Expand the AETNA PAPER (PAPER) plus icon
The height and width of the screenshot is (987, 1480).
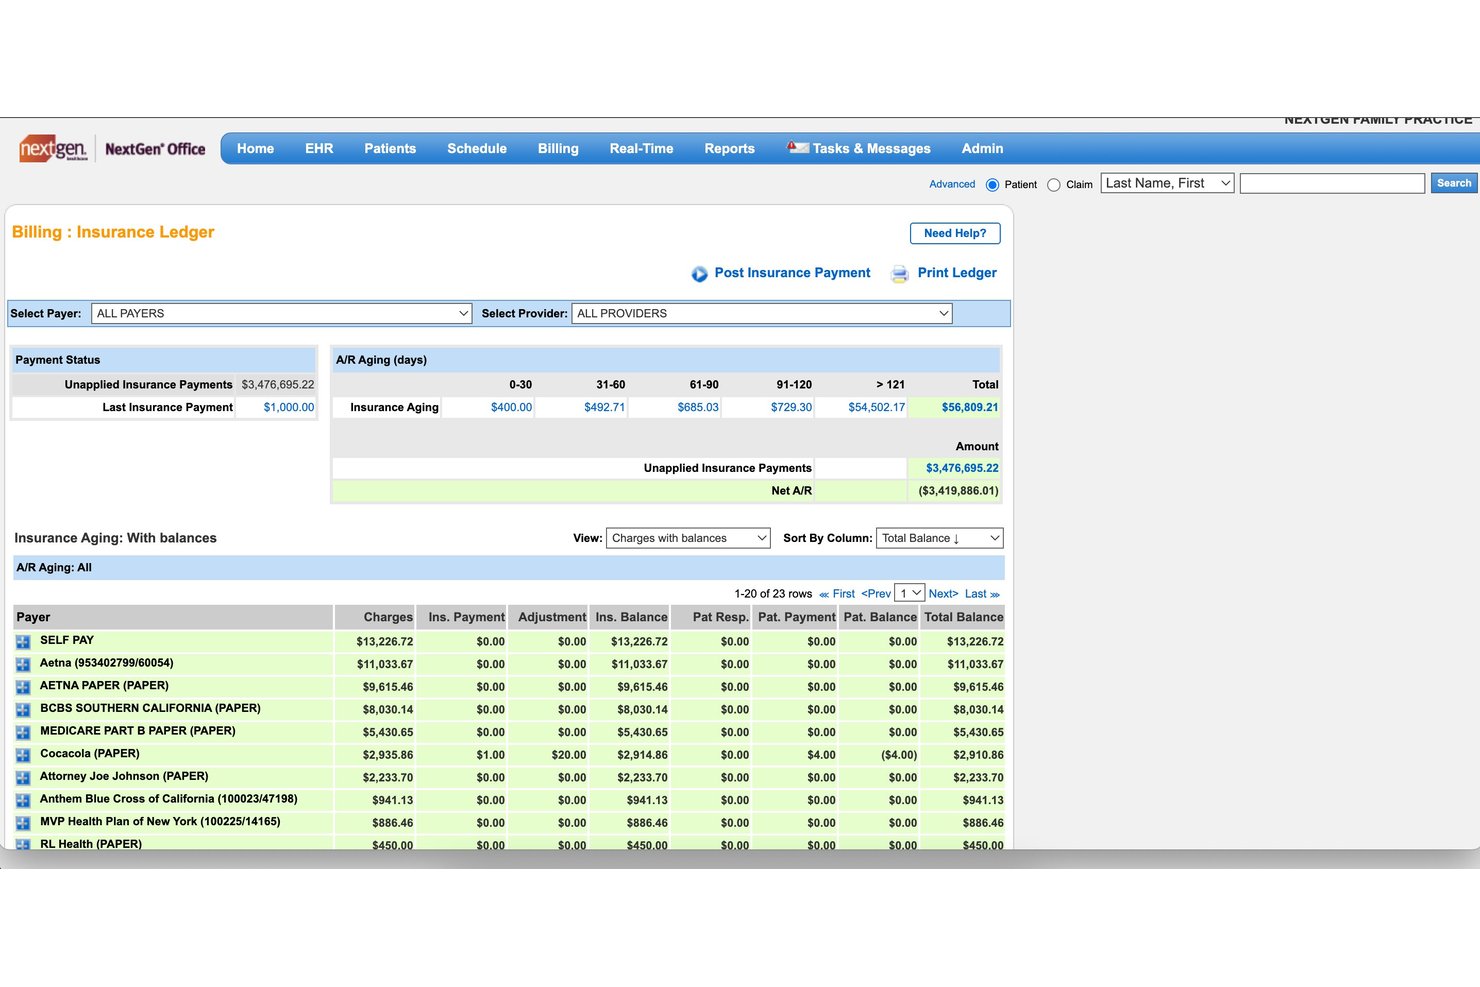point(23,688)
